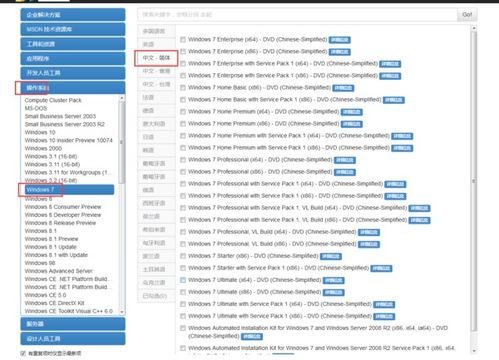Check Windows 7 Ultimate (x64) DVD
The width and height of the screenshot is (499, 360).
(x=183, y=280)
